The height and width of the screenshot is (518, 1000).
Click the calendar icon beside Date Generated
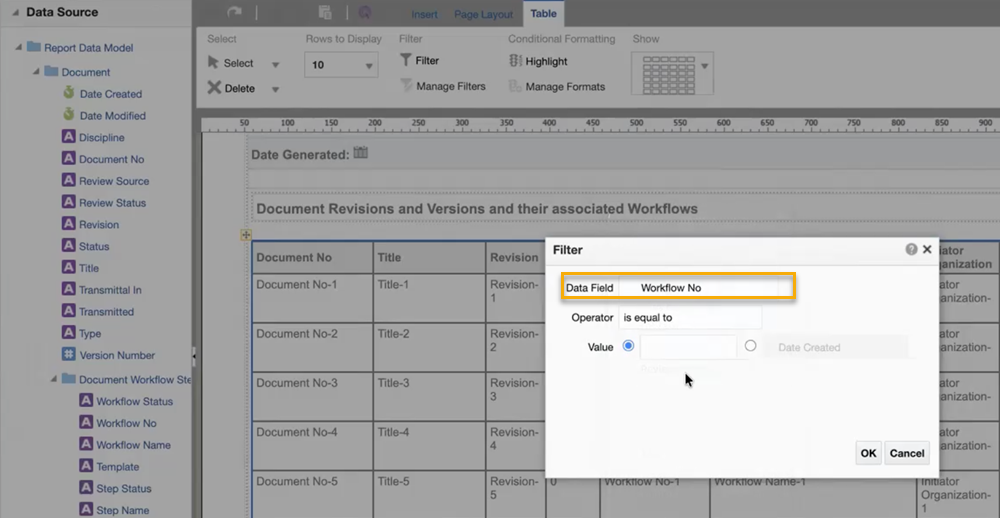click(361, 153)
